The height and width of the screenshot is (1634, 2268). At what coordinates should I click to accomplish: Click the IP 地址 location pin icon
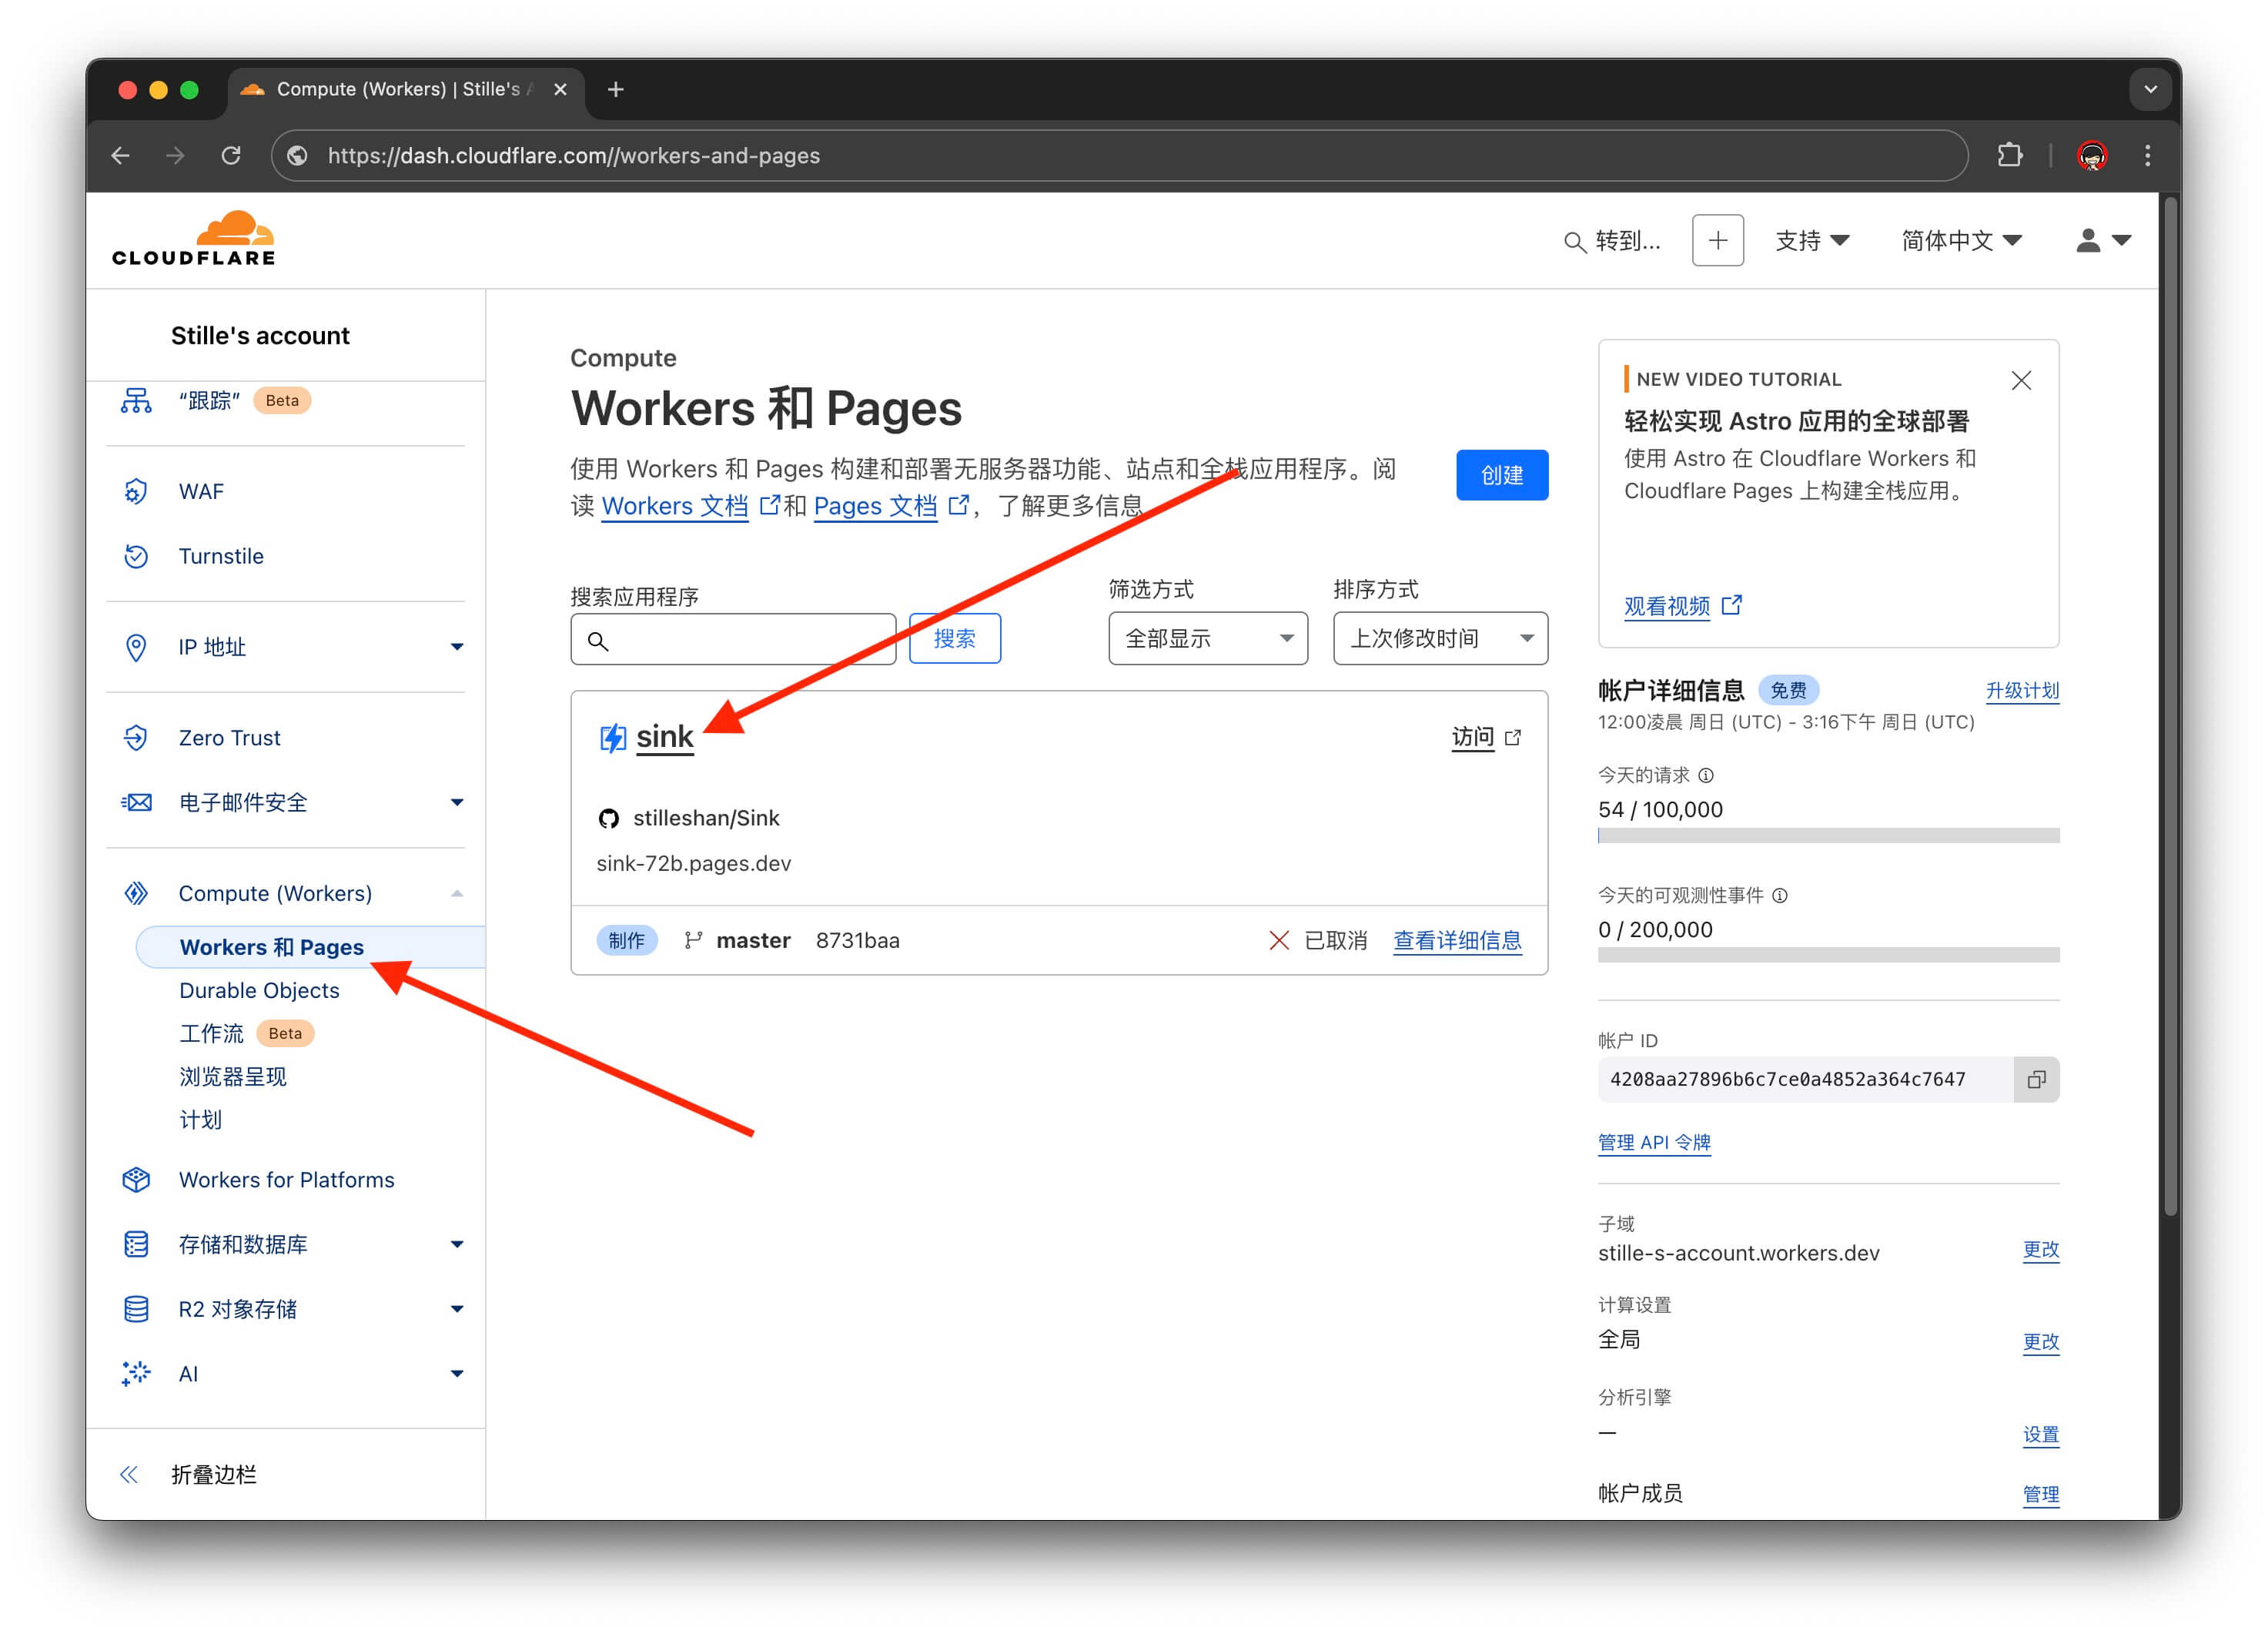click(x=136, y=647)
